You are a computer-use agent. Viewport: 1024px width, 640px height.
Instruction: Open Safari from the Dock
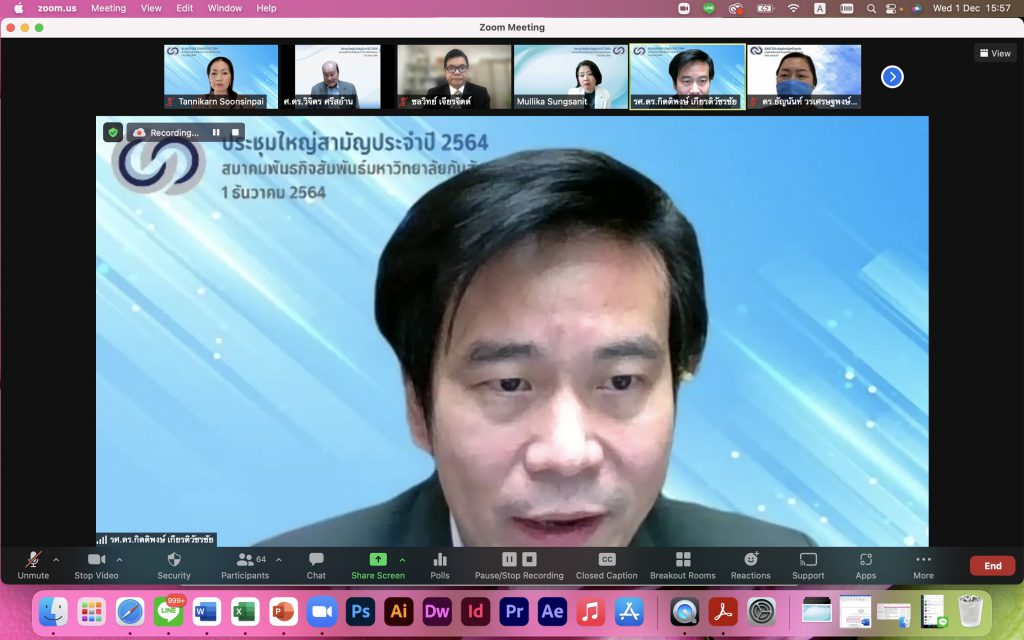pos(130,612)
